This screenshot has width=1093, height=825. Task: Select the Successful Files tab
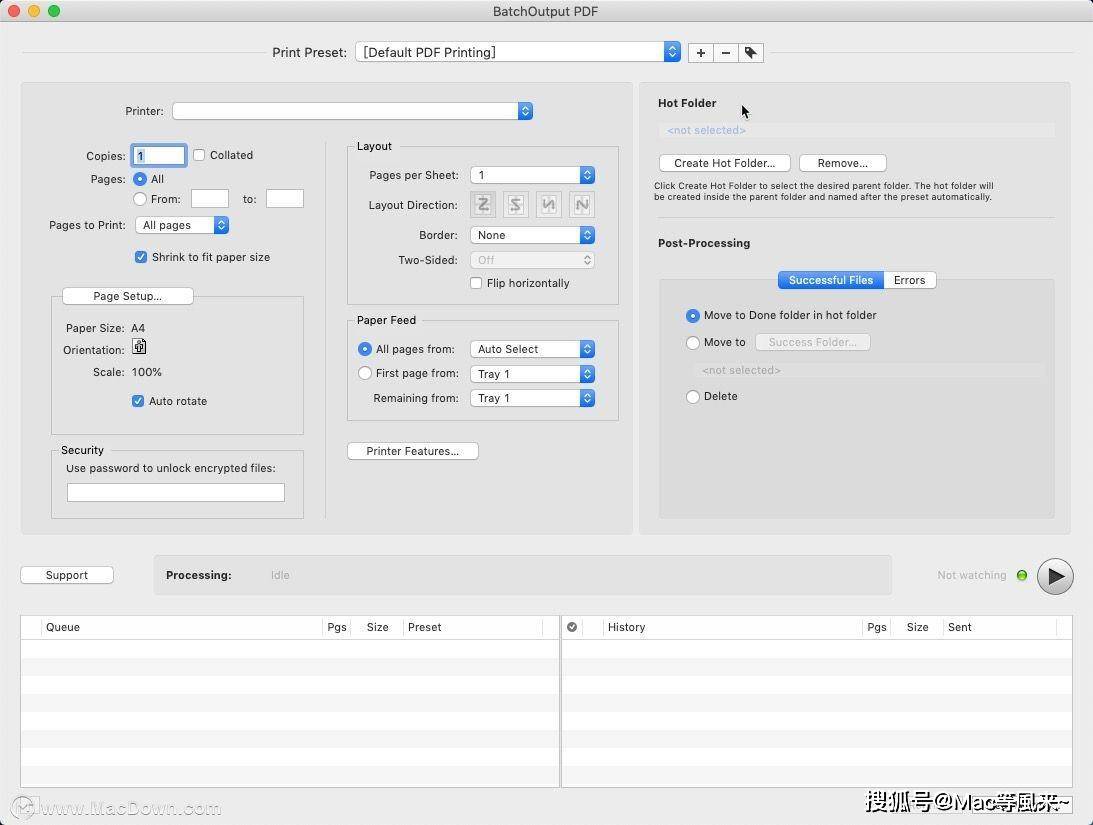830,280
